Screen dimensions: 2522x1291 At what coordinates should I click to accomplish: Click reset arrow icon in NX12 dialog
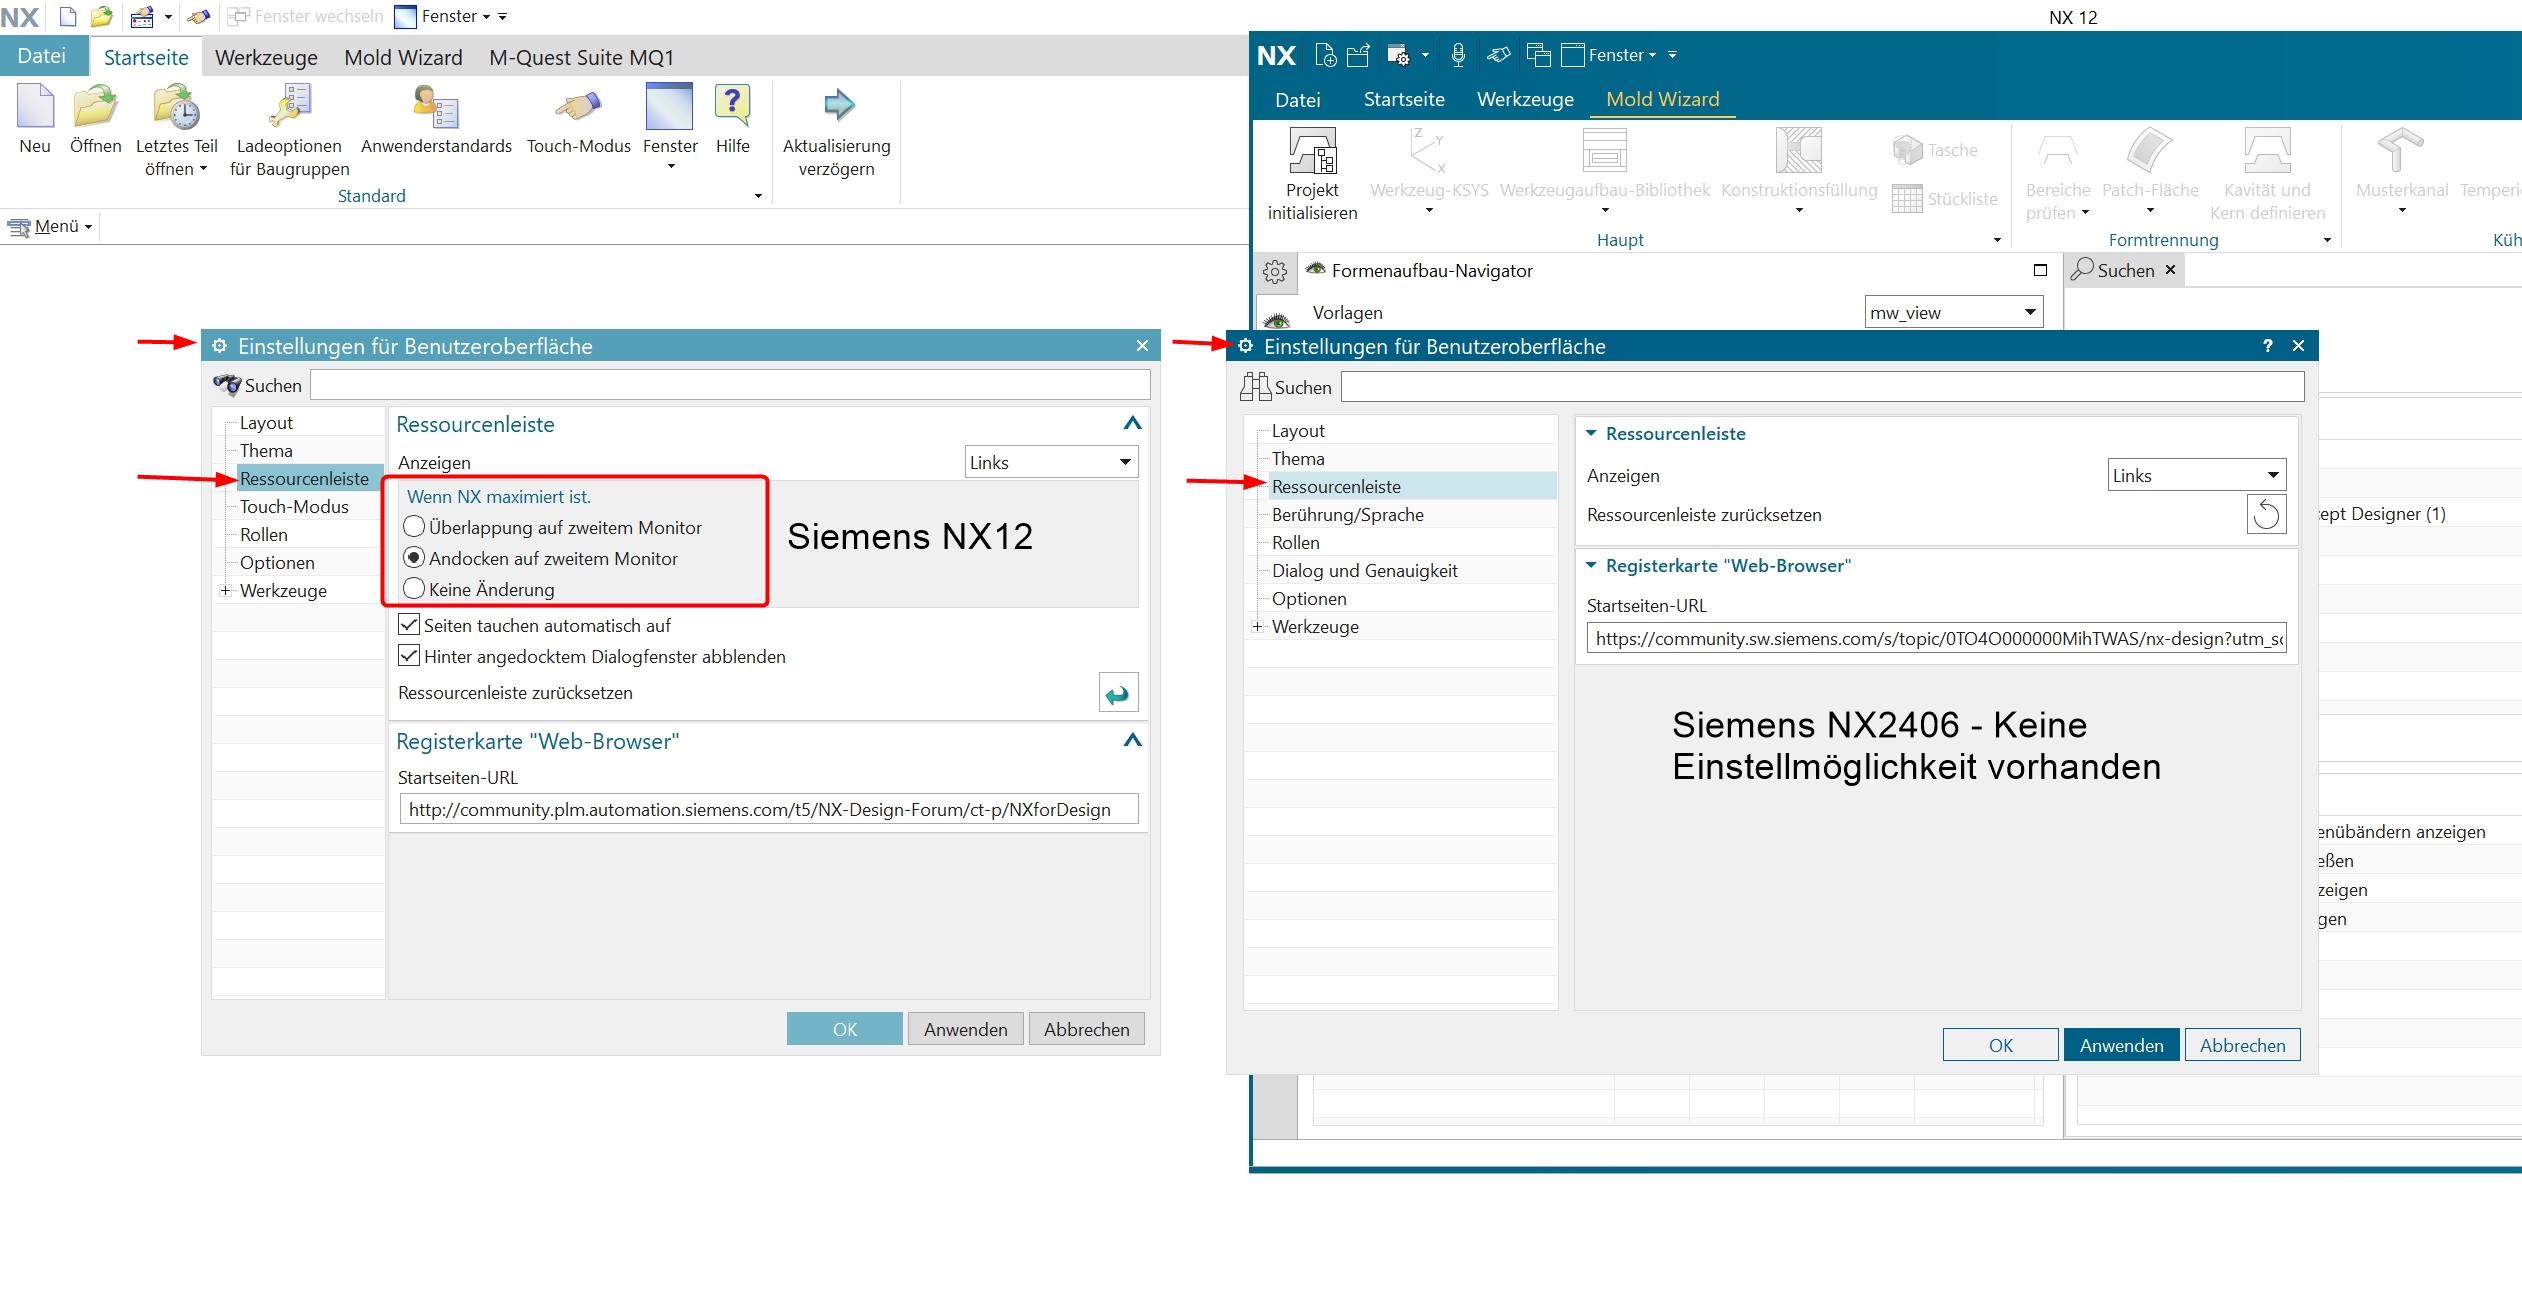click(x=1118, y=693)
